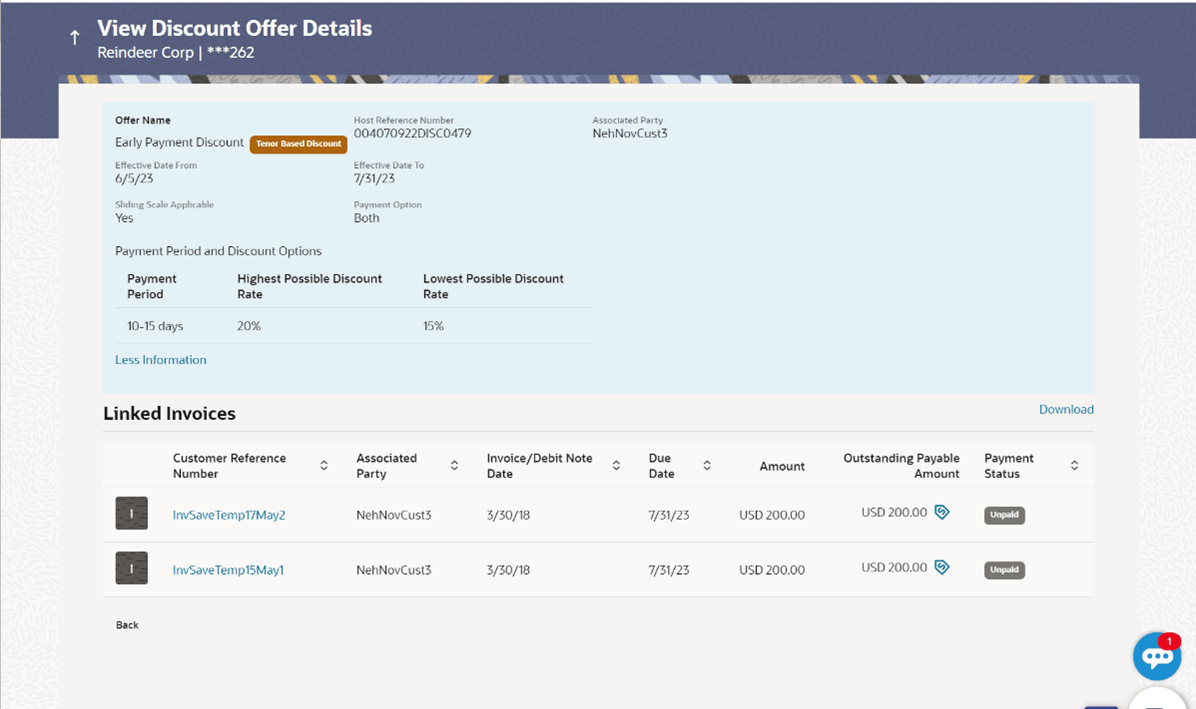Click the Sliding Scale Applicable value Yes
The height and width of the screenshot is (709, 1196).
coord(124,218)
